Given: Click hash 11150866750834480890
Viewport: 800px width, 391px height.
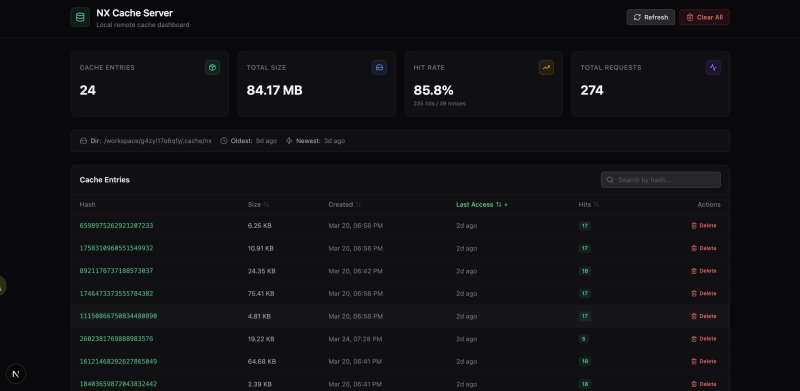Looking at the screenshot, I should pos(118,316).
